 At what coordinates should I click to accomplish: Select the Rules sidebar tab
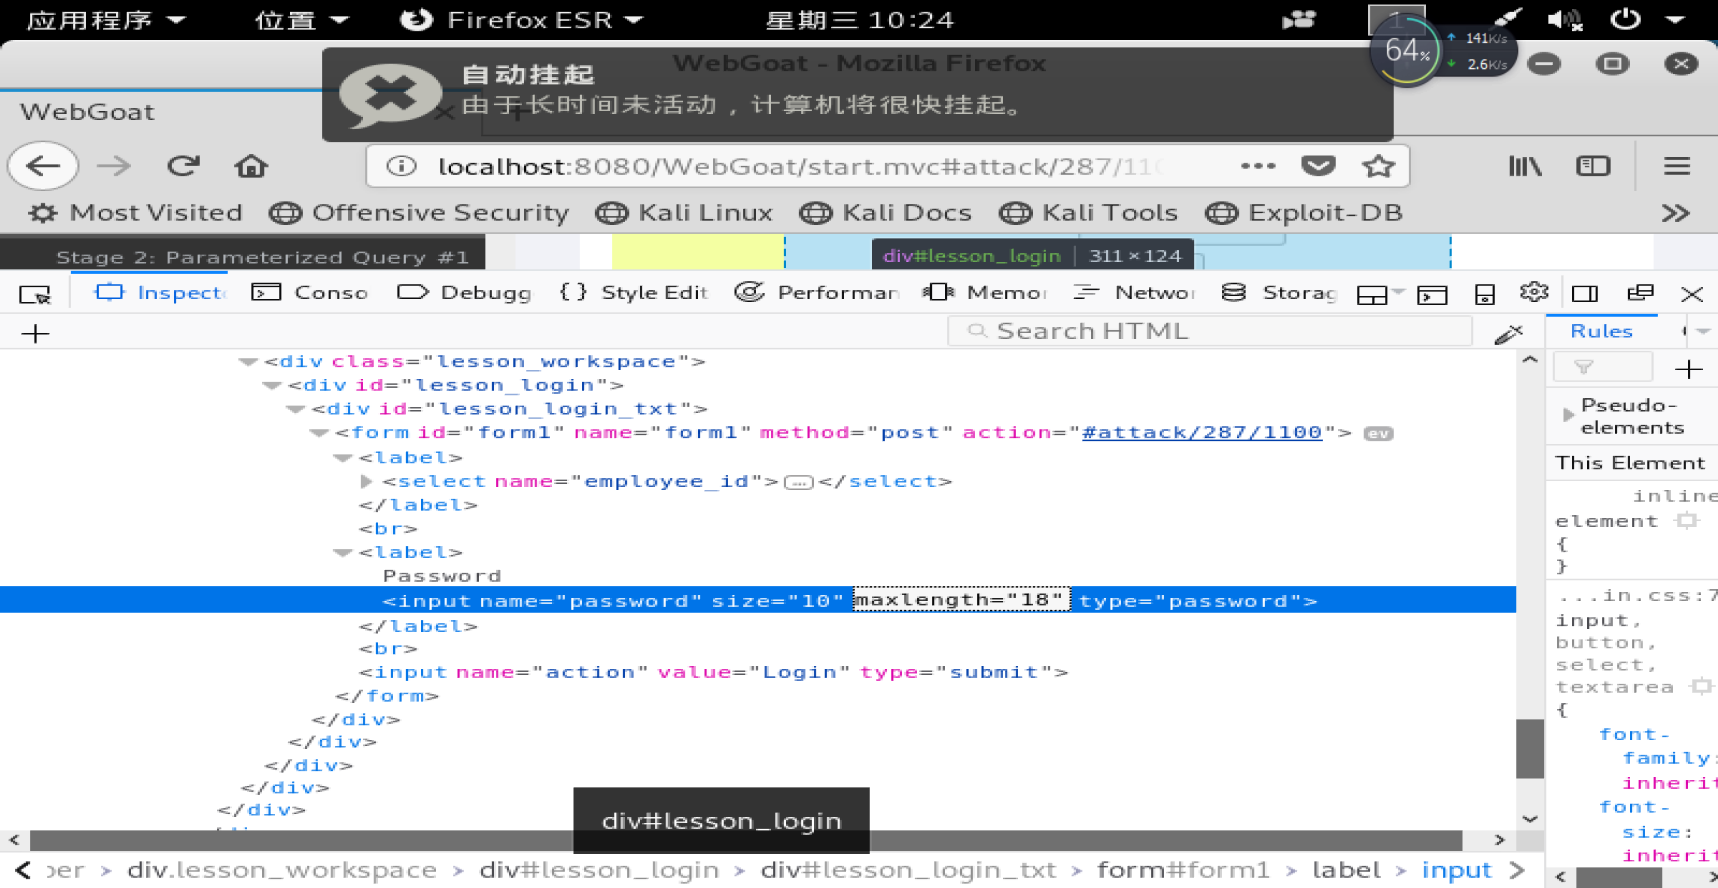[1601, 331]
